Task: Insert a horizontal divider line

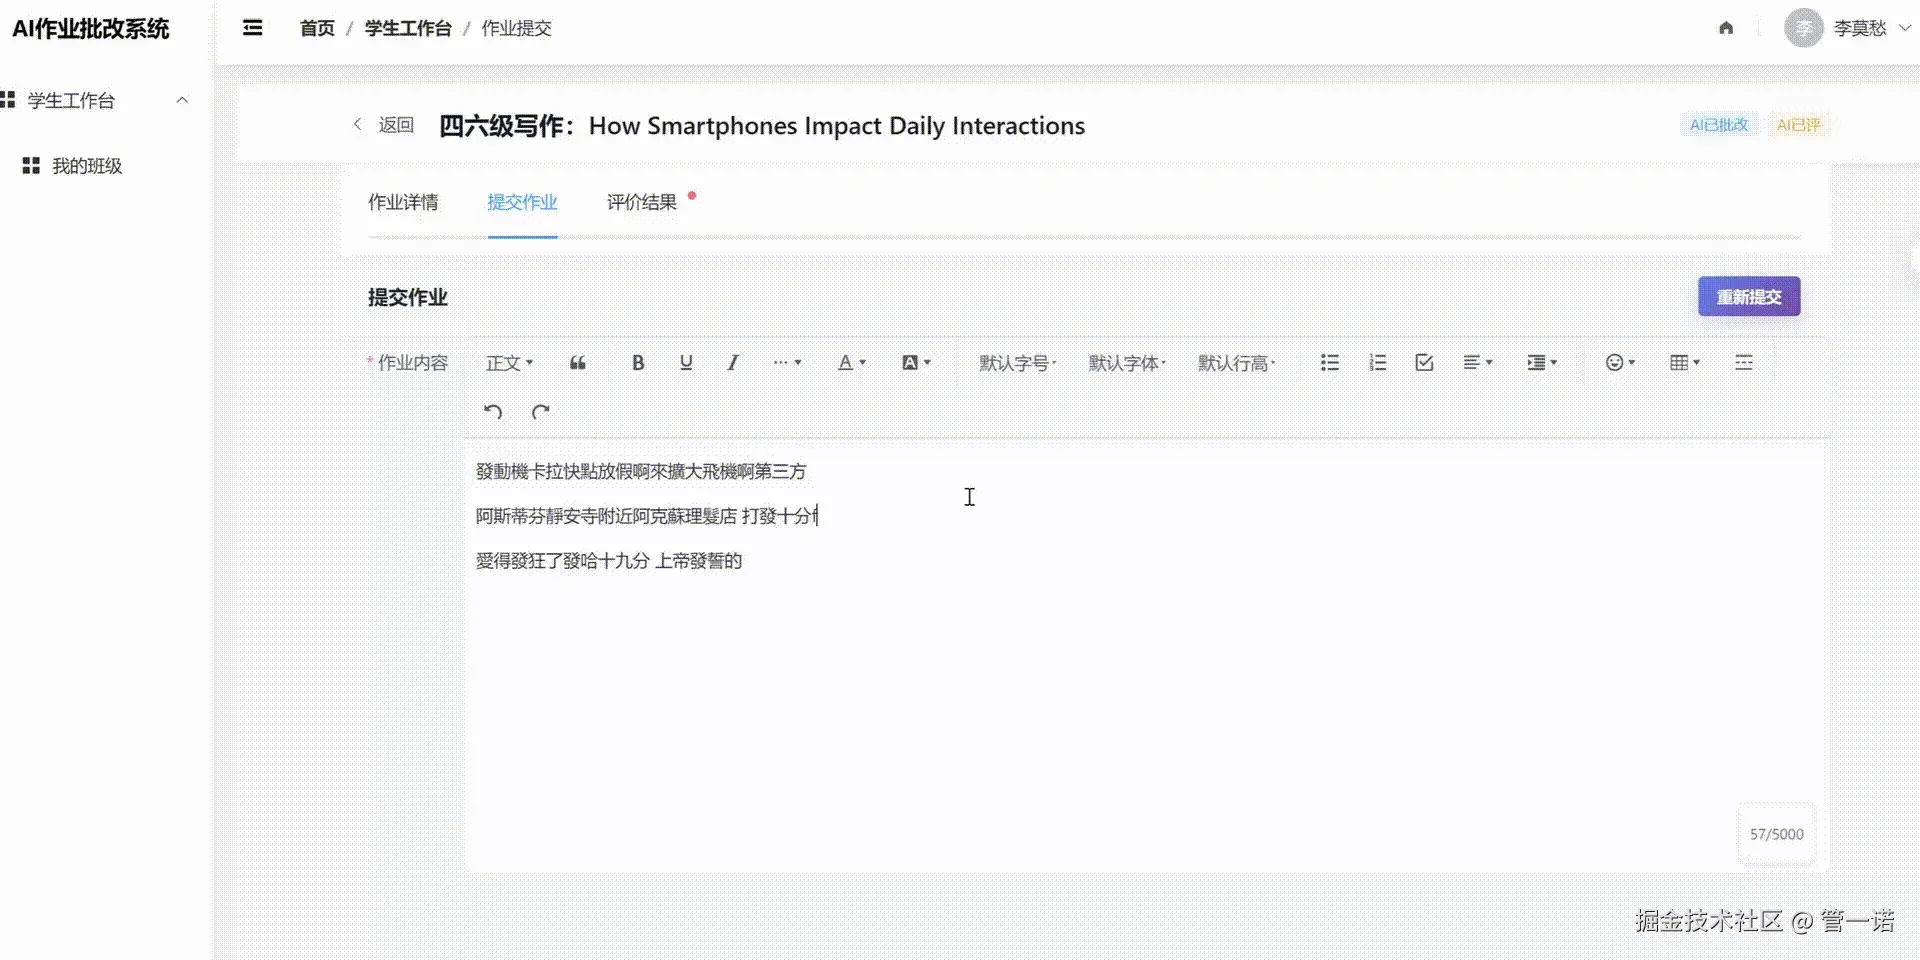Action: [1744, 362]
